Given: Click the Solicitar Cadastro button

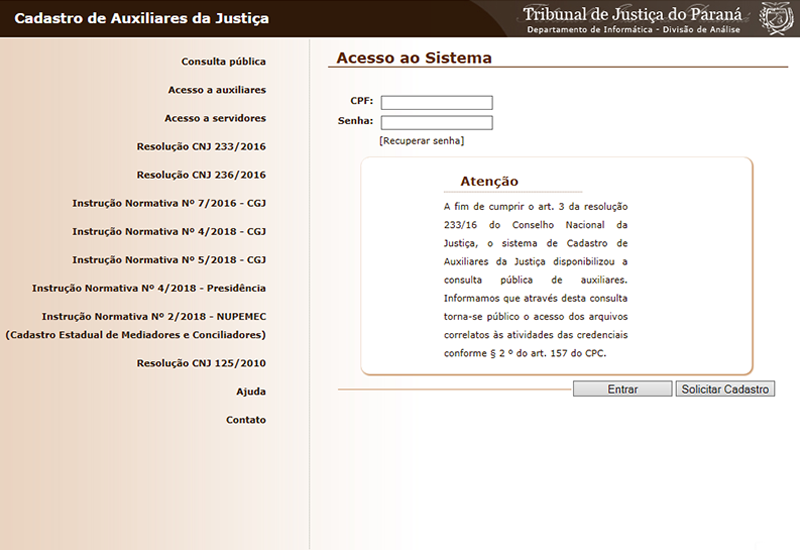Looking at the screenshot, I should (725, 389).
